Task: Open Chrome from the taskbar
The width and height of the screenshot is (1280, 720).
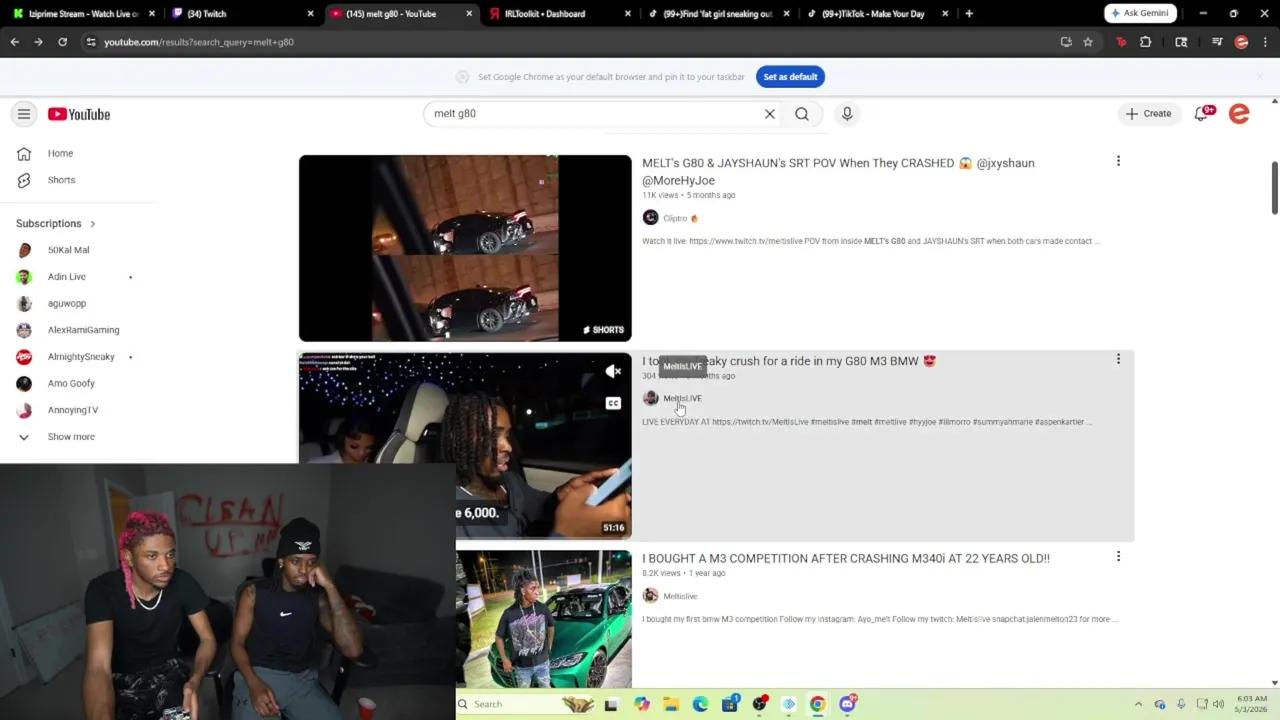Action: tap(817, 704)
